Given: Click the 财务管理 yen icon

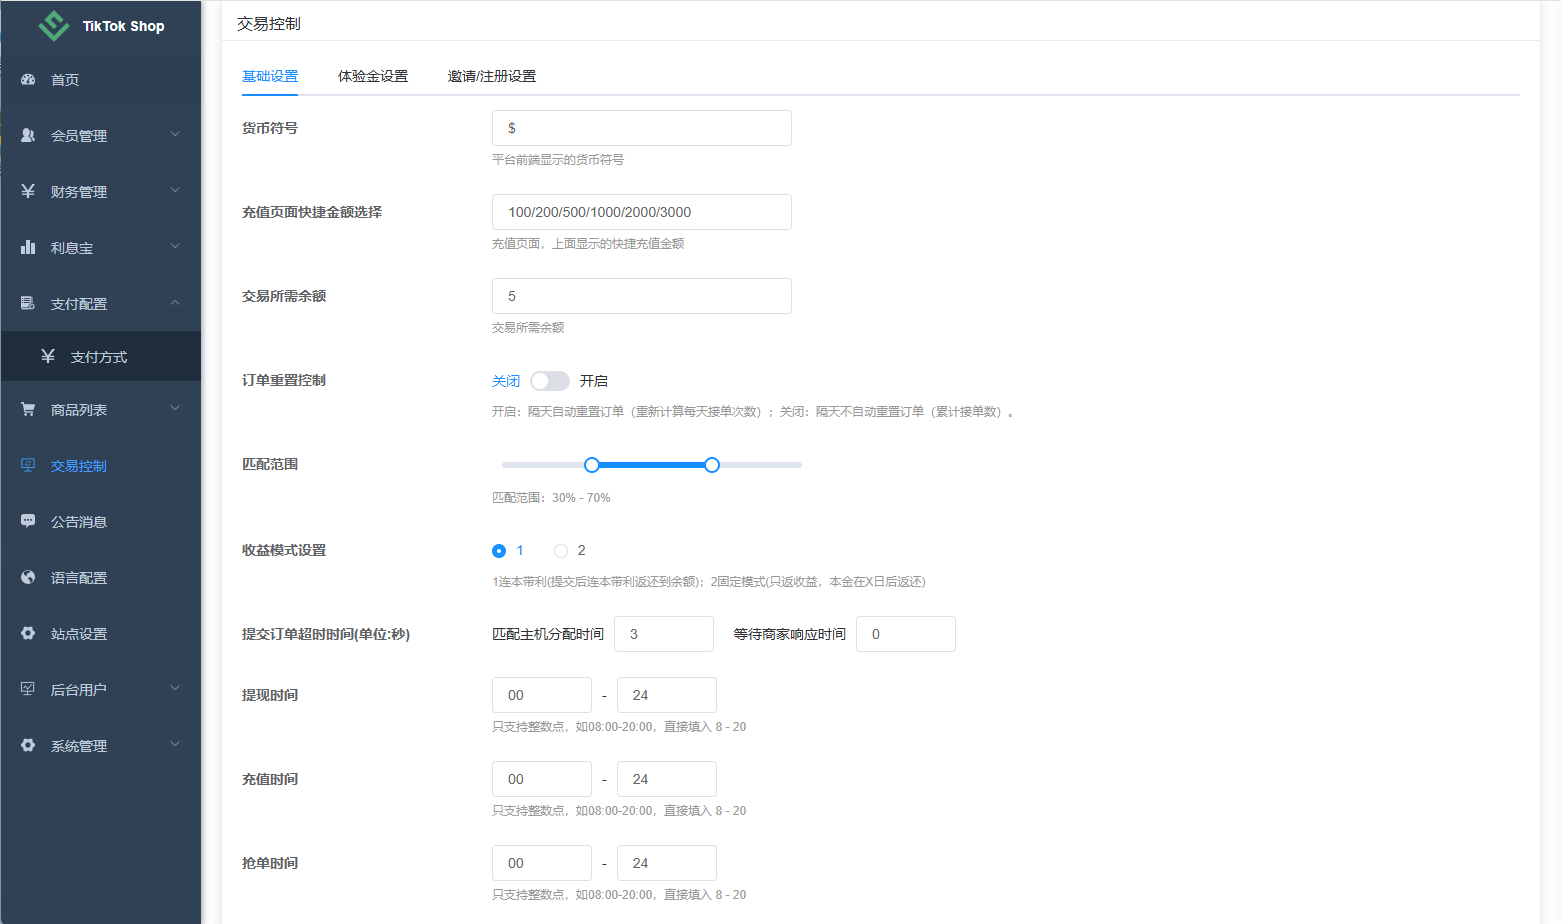Looking at the screenshot, I should click(x=28, y=191).
